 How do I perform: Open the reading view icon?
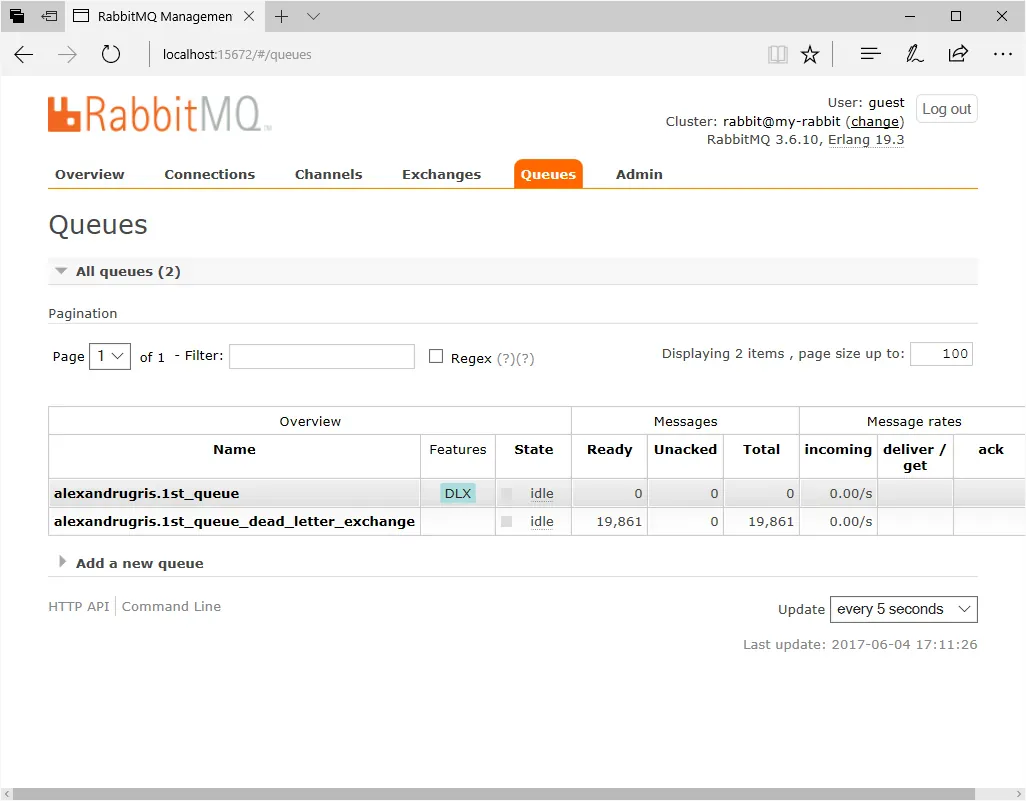[777, 54]
